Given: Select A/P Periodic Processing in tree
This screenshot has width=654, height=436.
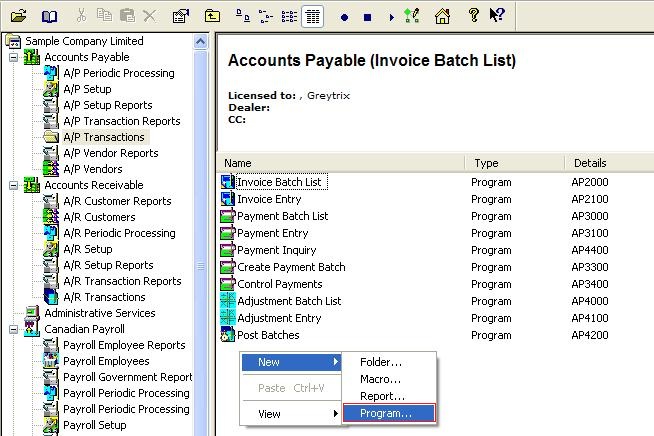Looking at the screenshot, I should [119, 73].
